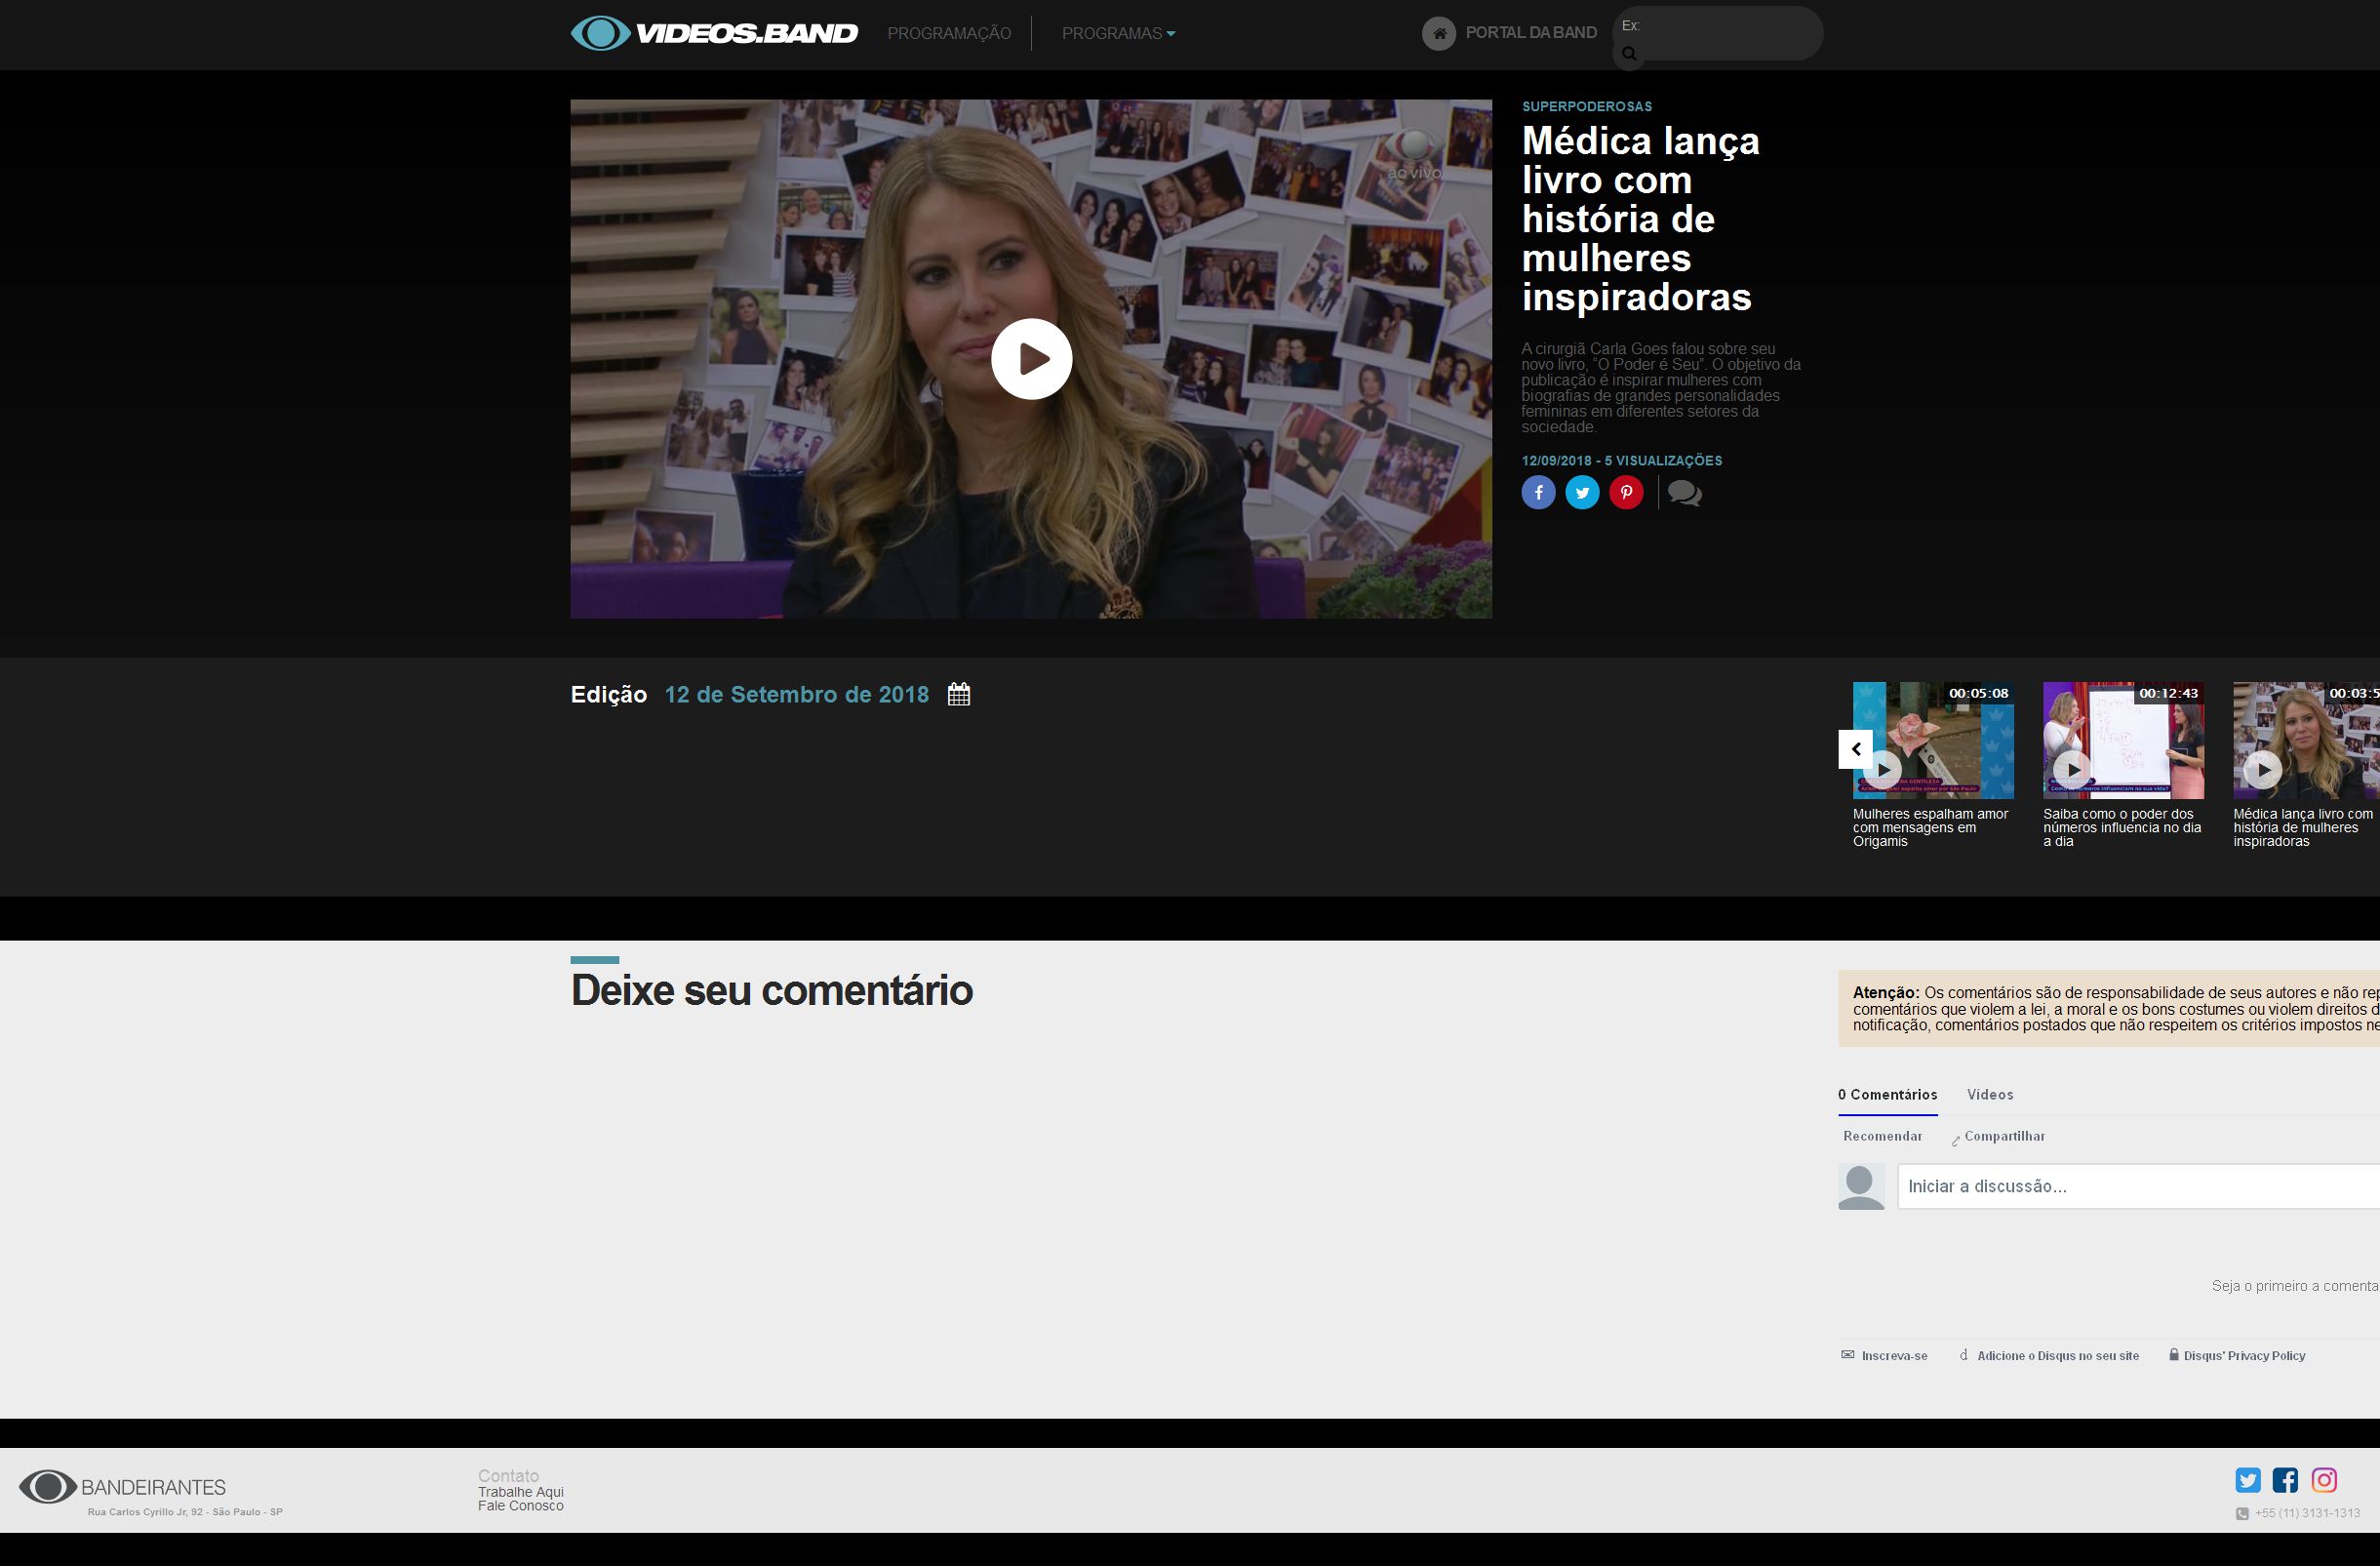Click the comments speech bubble icon
Screen dimensions: 2380x1566
click(x=1685, y=493)
